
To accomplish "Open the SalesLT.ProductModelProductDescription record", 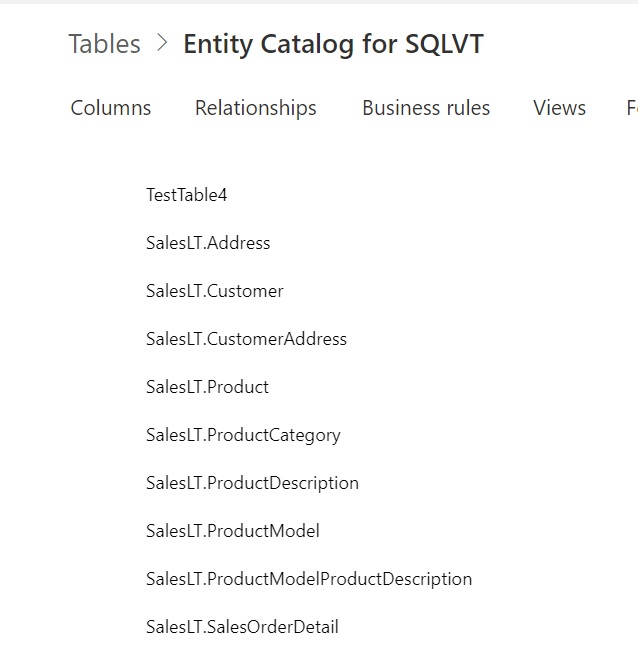I will tap(309, 579).
